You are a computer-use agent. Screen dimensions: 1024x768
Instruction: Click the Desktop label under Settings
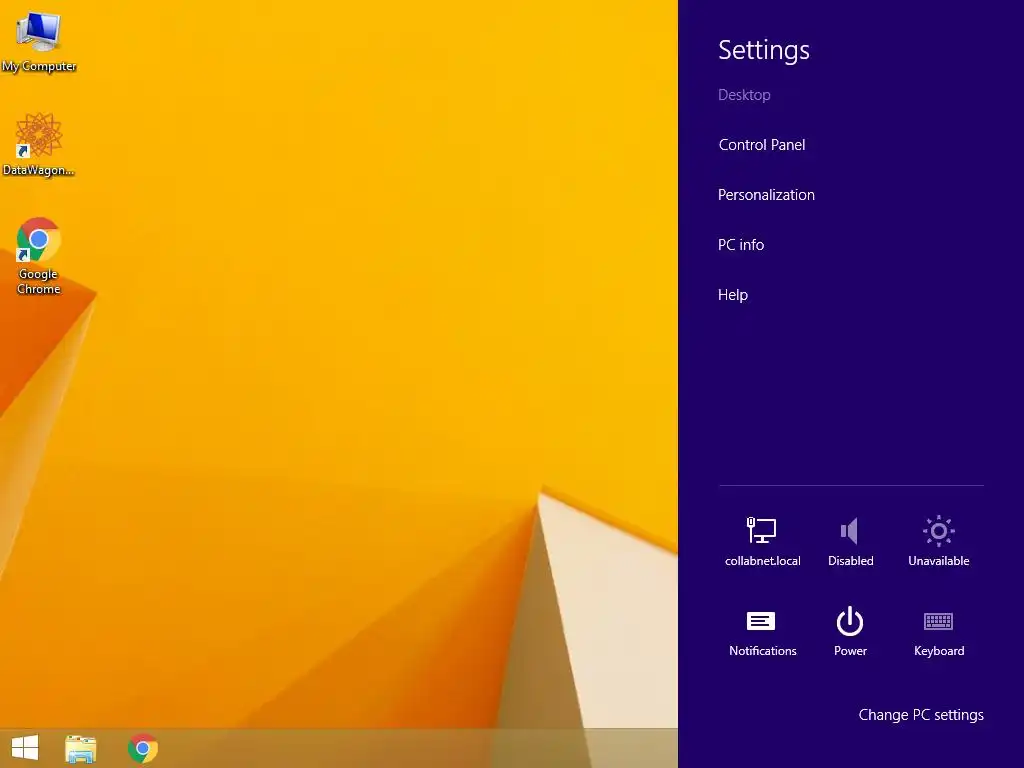[x=744, y=95]
